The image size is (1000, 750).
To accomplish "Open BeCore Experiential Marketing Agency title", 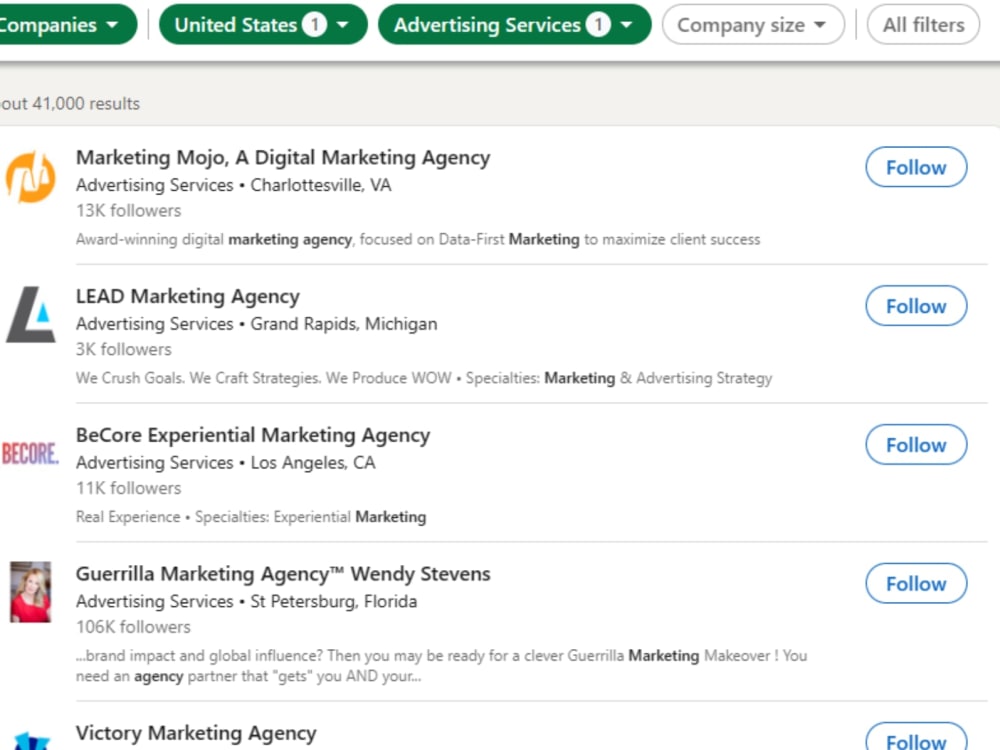I will [253, 435].
